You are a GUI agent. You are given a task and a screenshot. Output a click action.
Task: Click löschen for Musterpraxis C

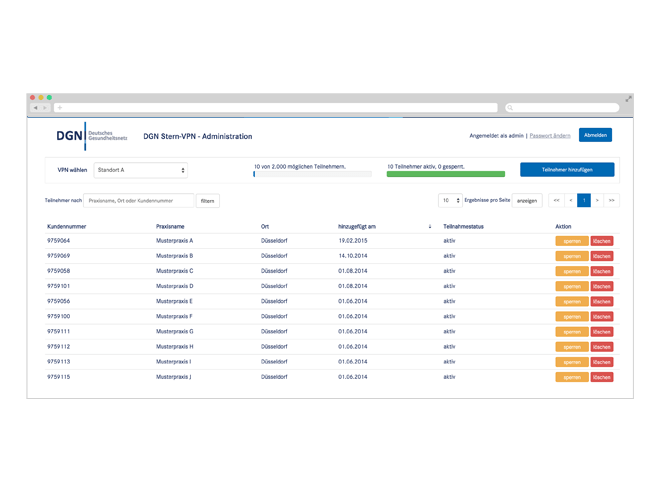click(x=602, y=271)
